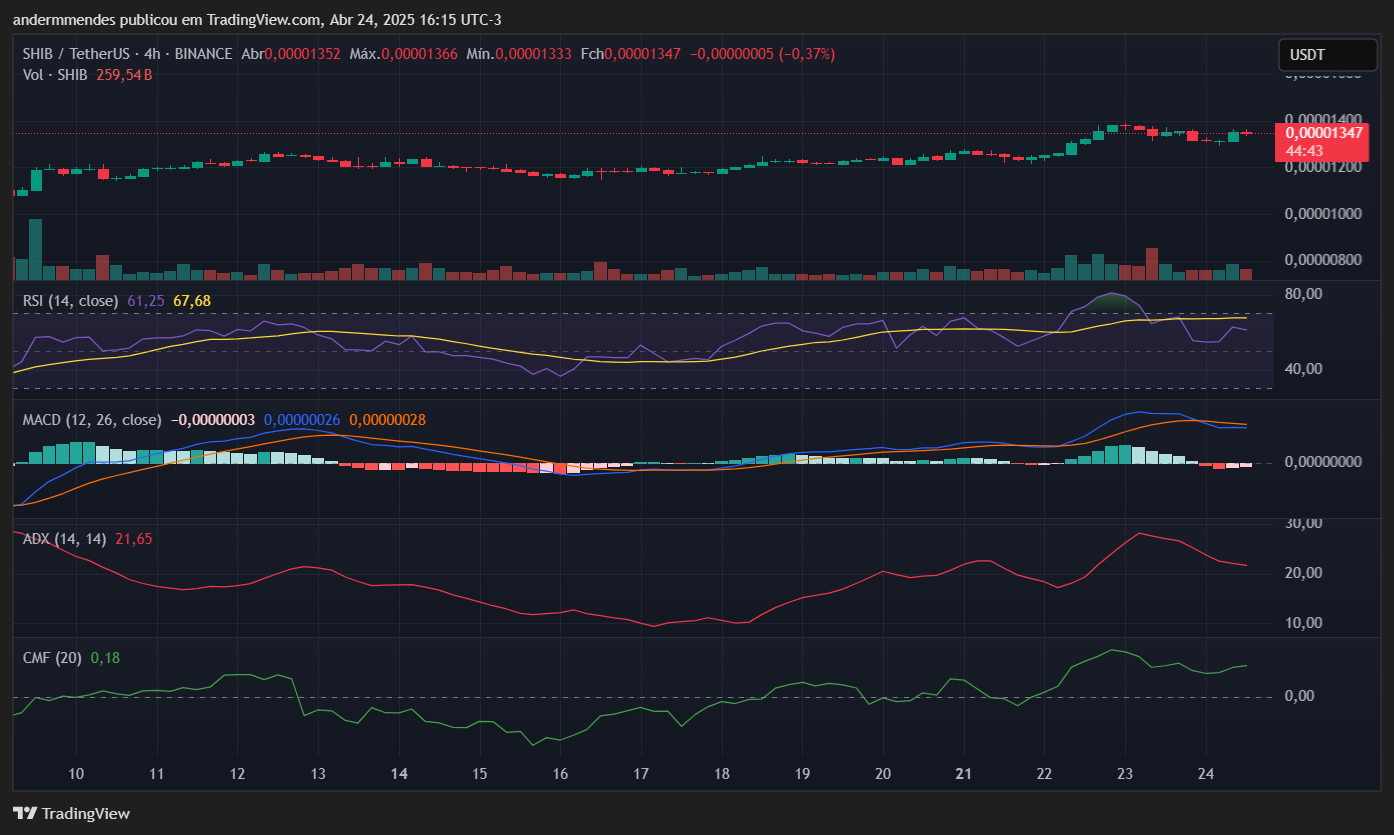This screenshot has height=835, width=1394.
Task: Click the green CMF value 0,18
Action: [105, 657]
